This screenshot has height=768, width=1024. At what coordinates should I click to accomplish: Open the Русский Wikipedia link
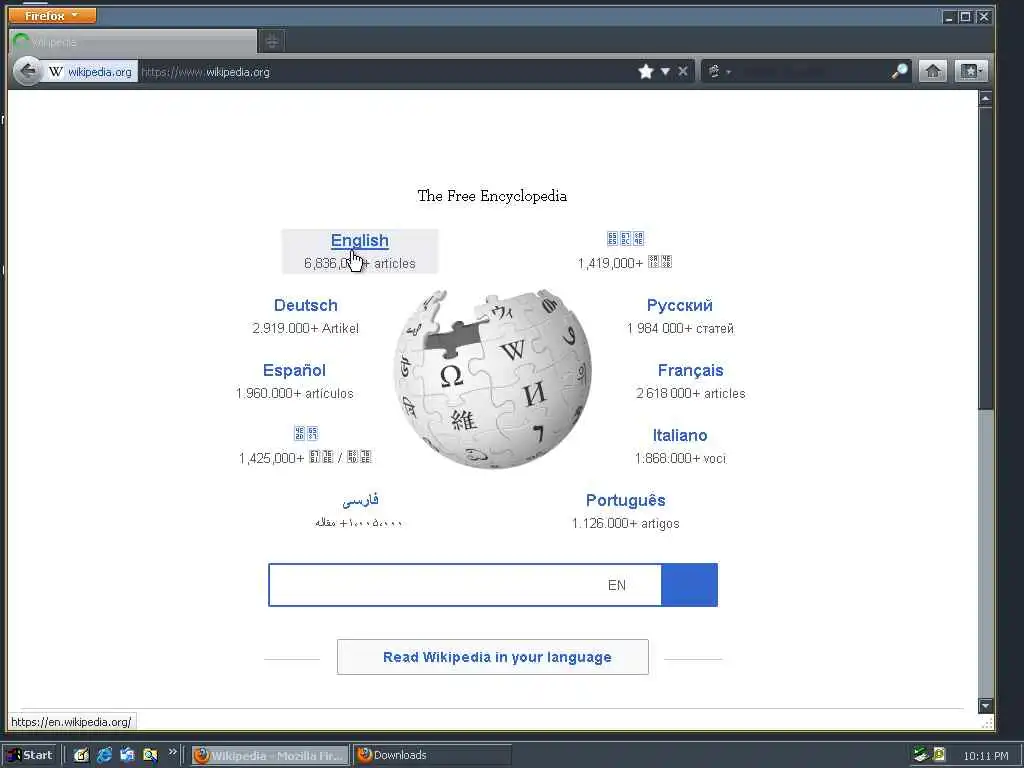click(680, 305)
